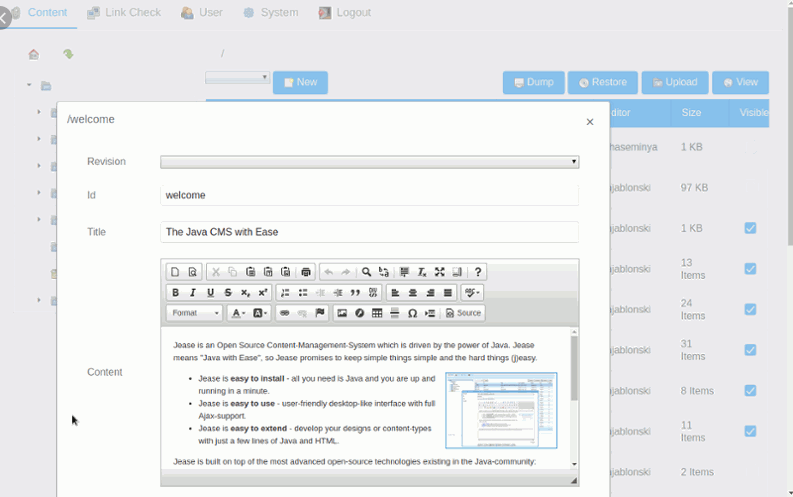Open the System tab

coord(271,13)
